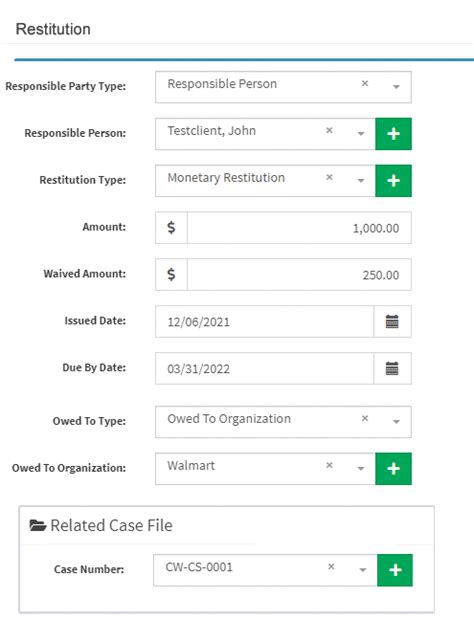The width and height of the screenshot is (474, 642).
Task: Clear the CW-CS-0001 case number
Action: coord(331,567)
